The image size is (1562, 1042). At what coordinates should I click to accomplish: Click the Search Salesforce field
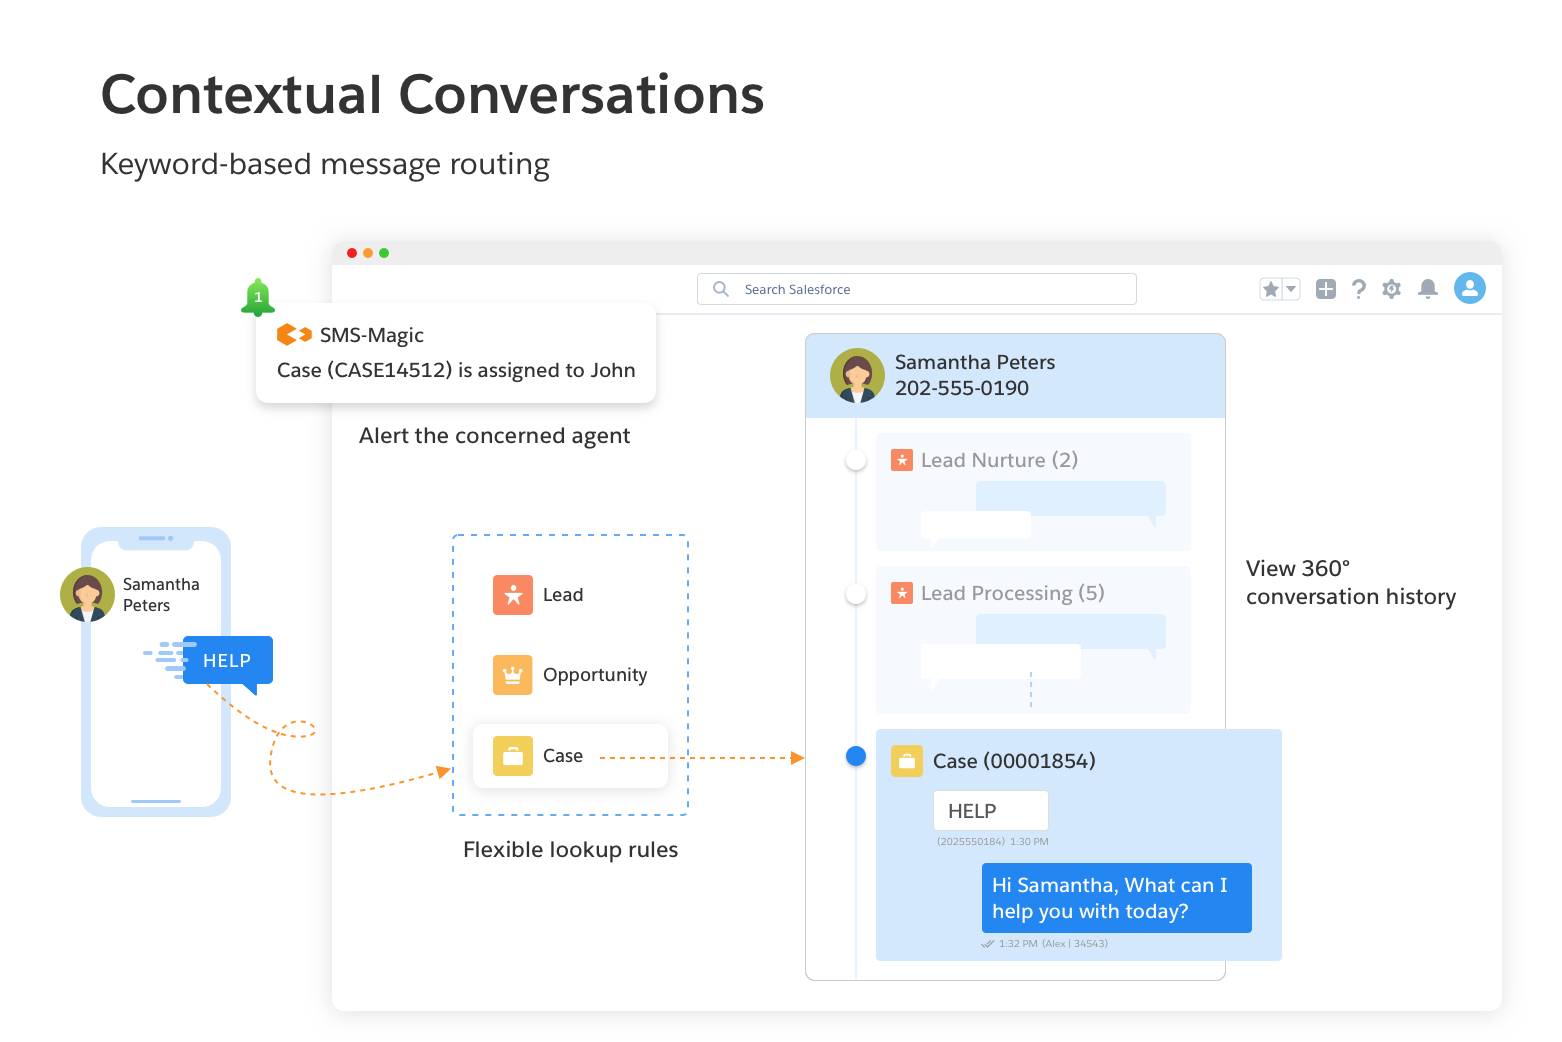tap(916, 289)
